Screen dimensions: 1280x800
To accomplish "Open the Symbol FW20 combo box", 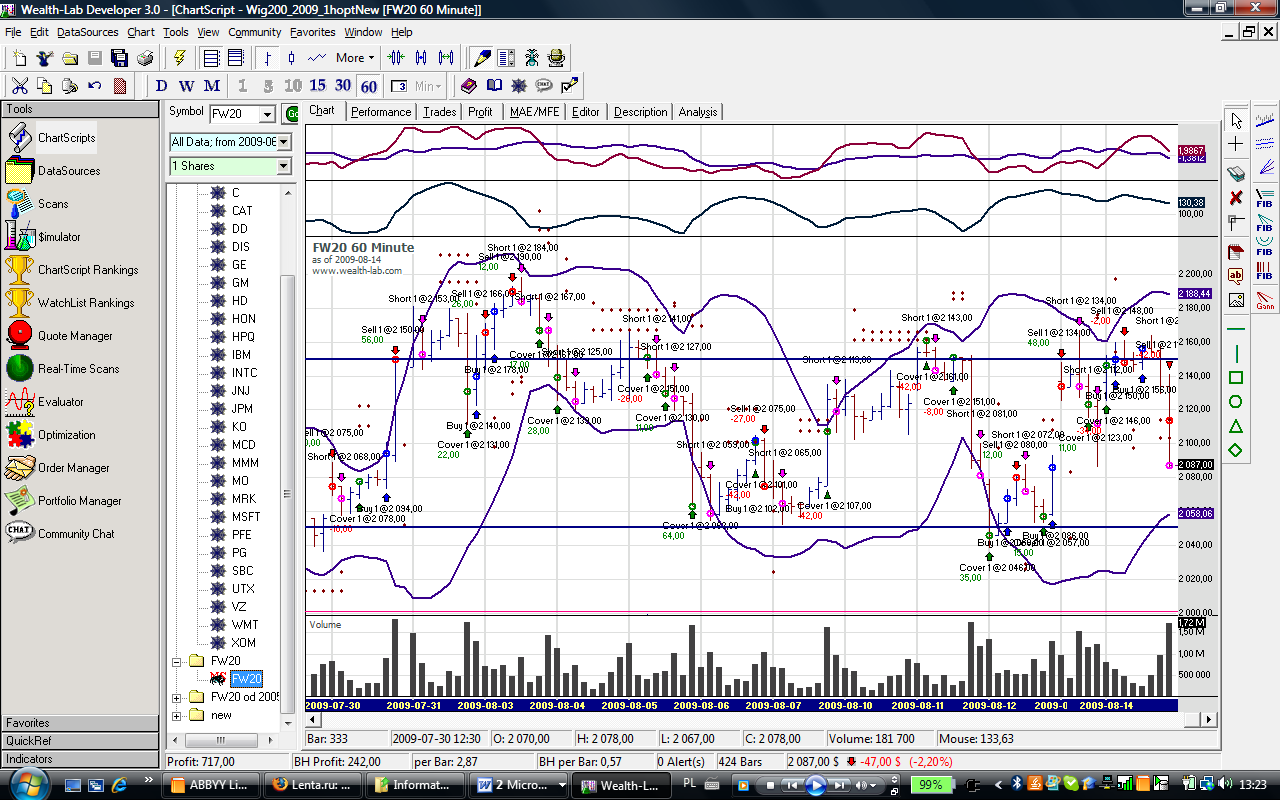I will (266, 114).
